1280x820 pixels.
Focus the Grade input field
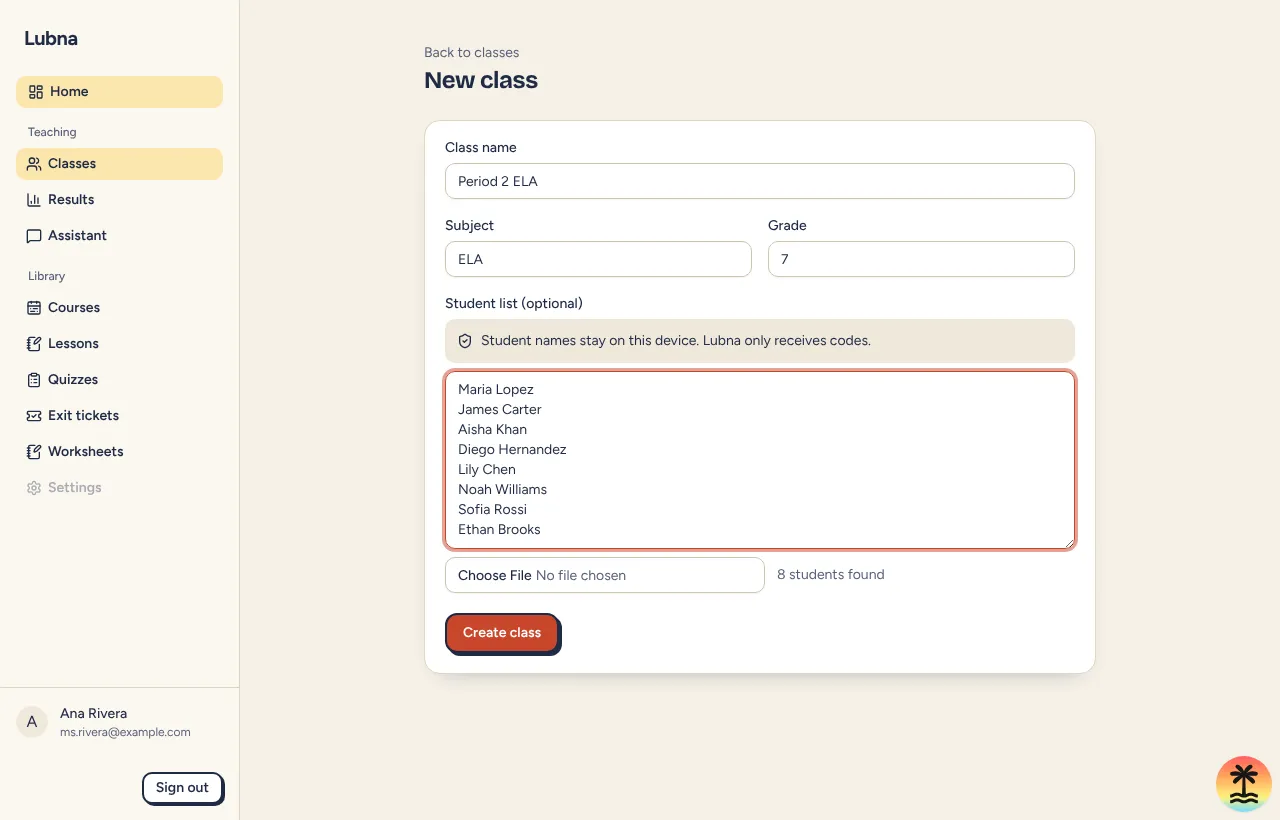tap(921, 259)
